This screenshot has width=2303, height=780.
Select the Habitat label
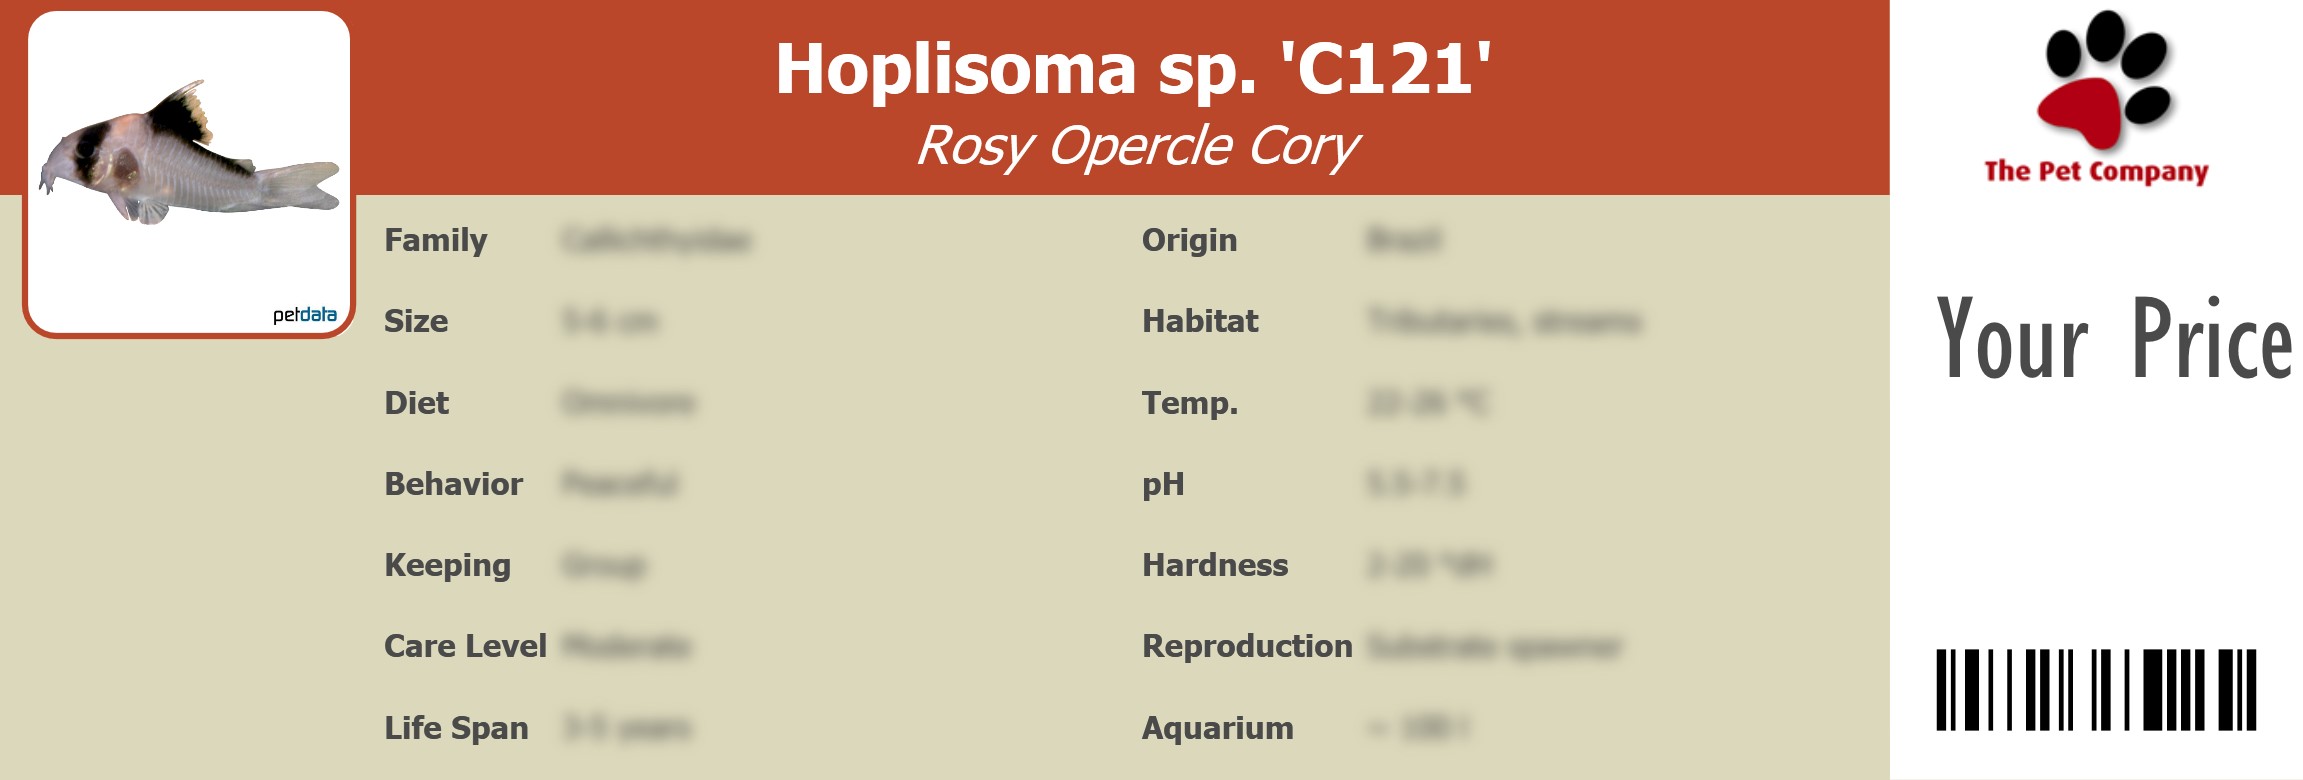(1200, 322)
